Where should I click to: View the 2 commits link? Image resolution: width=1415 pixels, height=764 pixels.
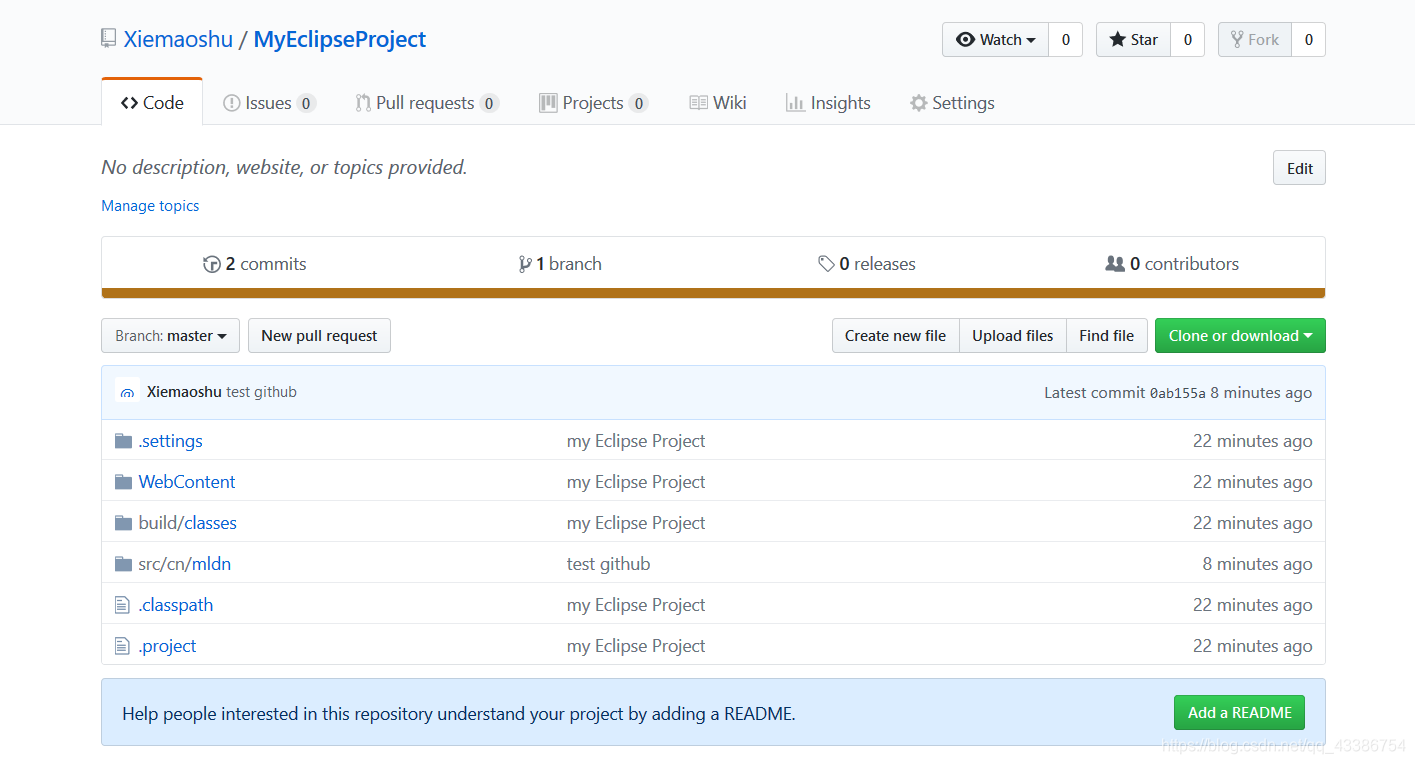255,264
